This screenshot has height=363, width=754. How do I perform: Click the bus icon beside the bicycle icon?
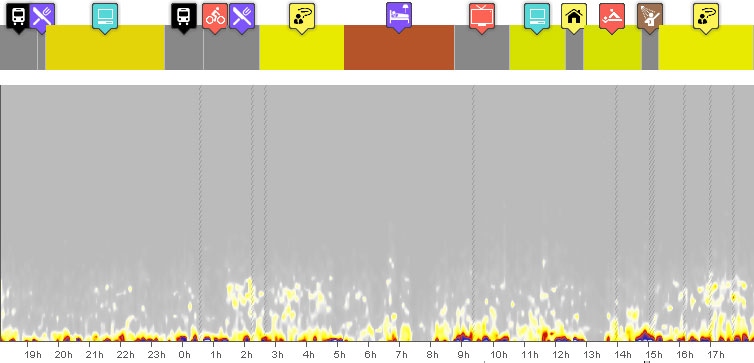pyautogui.click(x=184, y=18)
